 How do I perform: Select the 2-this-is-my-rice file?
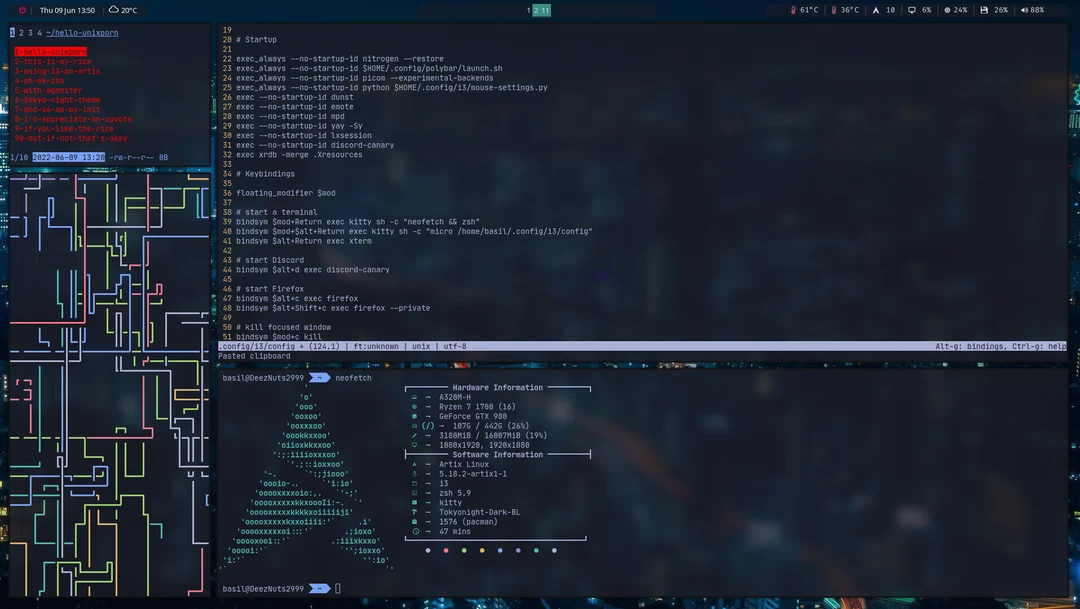(52, 62)
